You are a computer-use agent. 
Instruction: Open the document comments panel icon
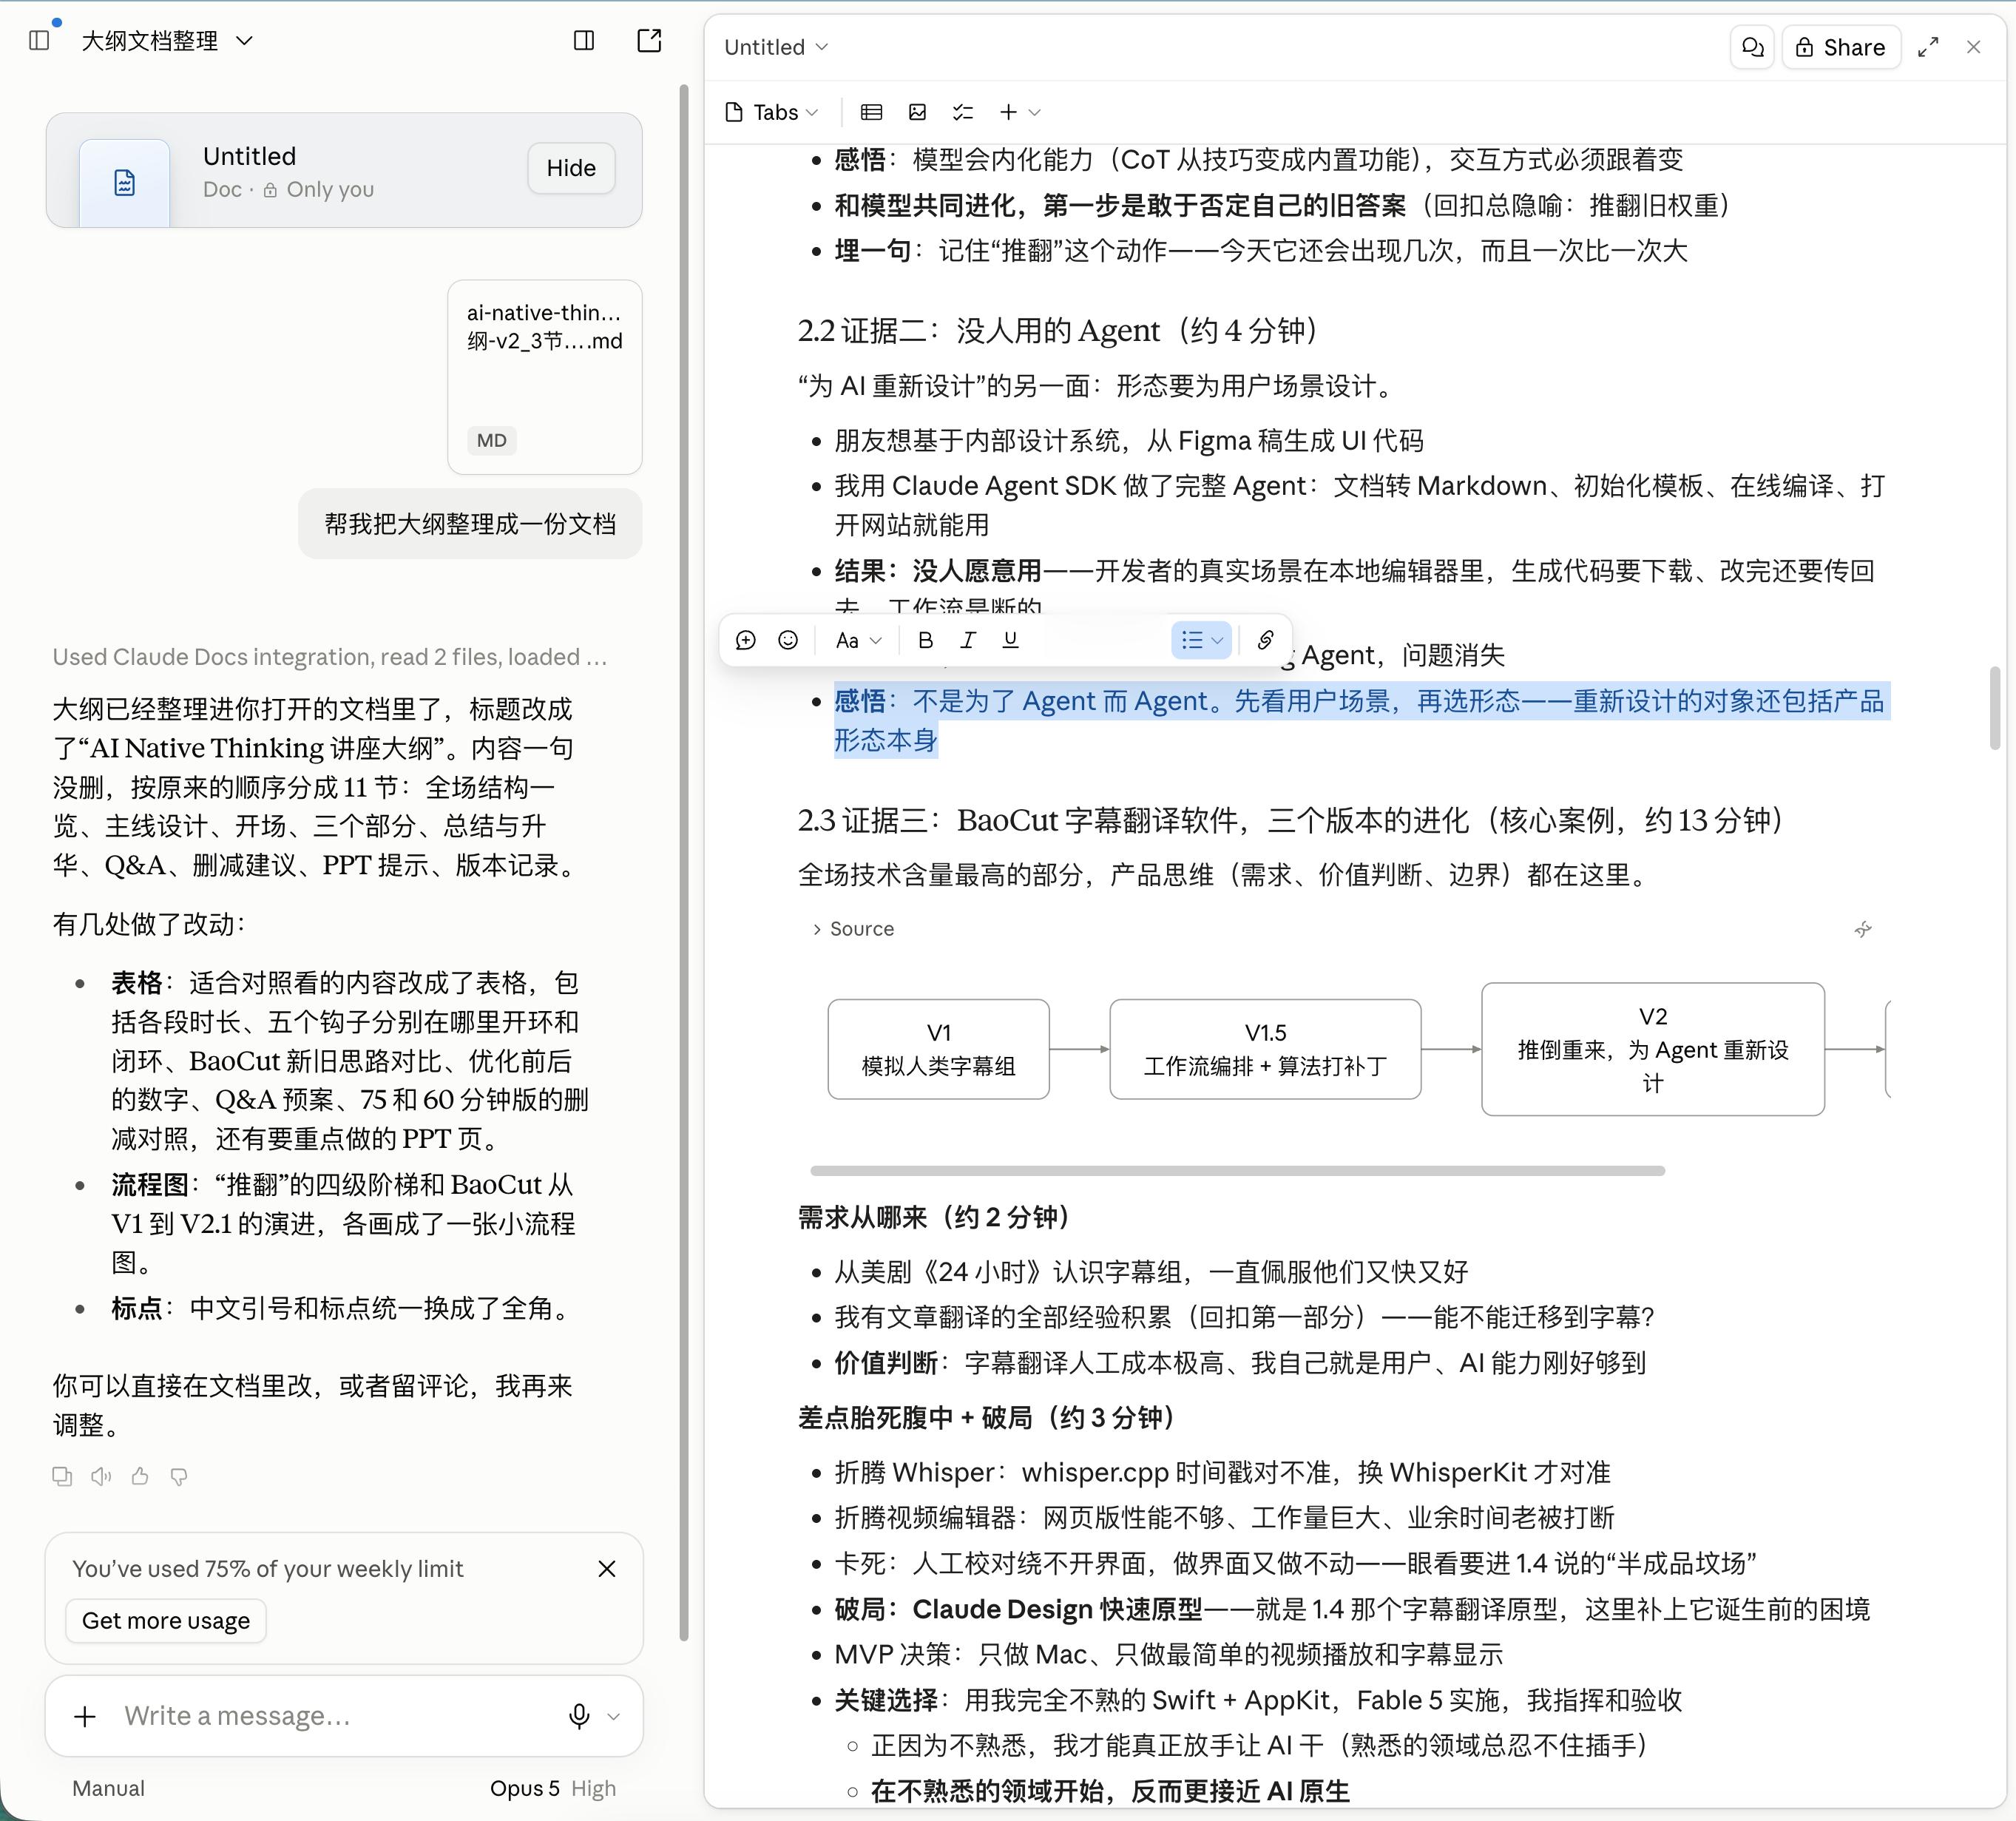[1752, 47]
